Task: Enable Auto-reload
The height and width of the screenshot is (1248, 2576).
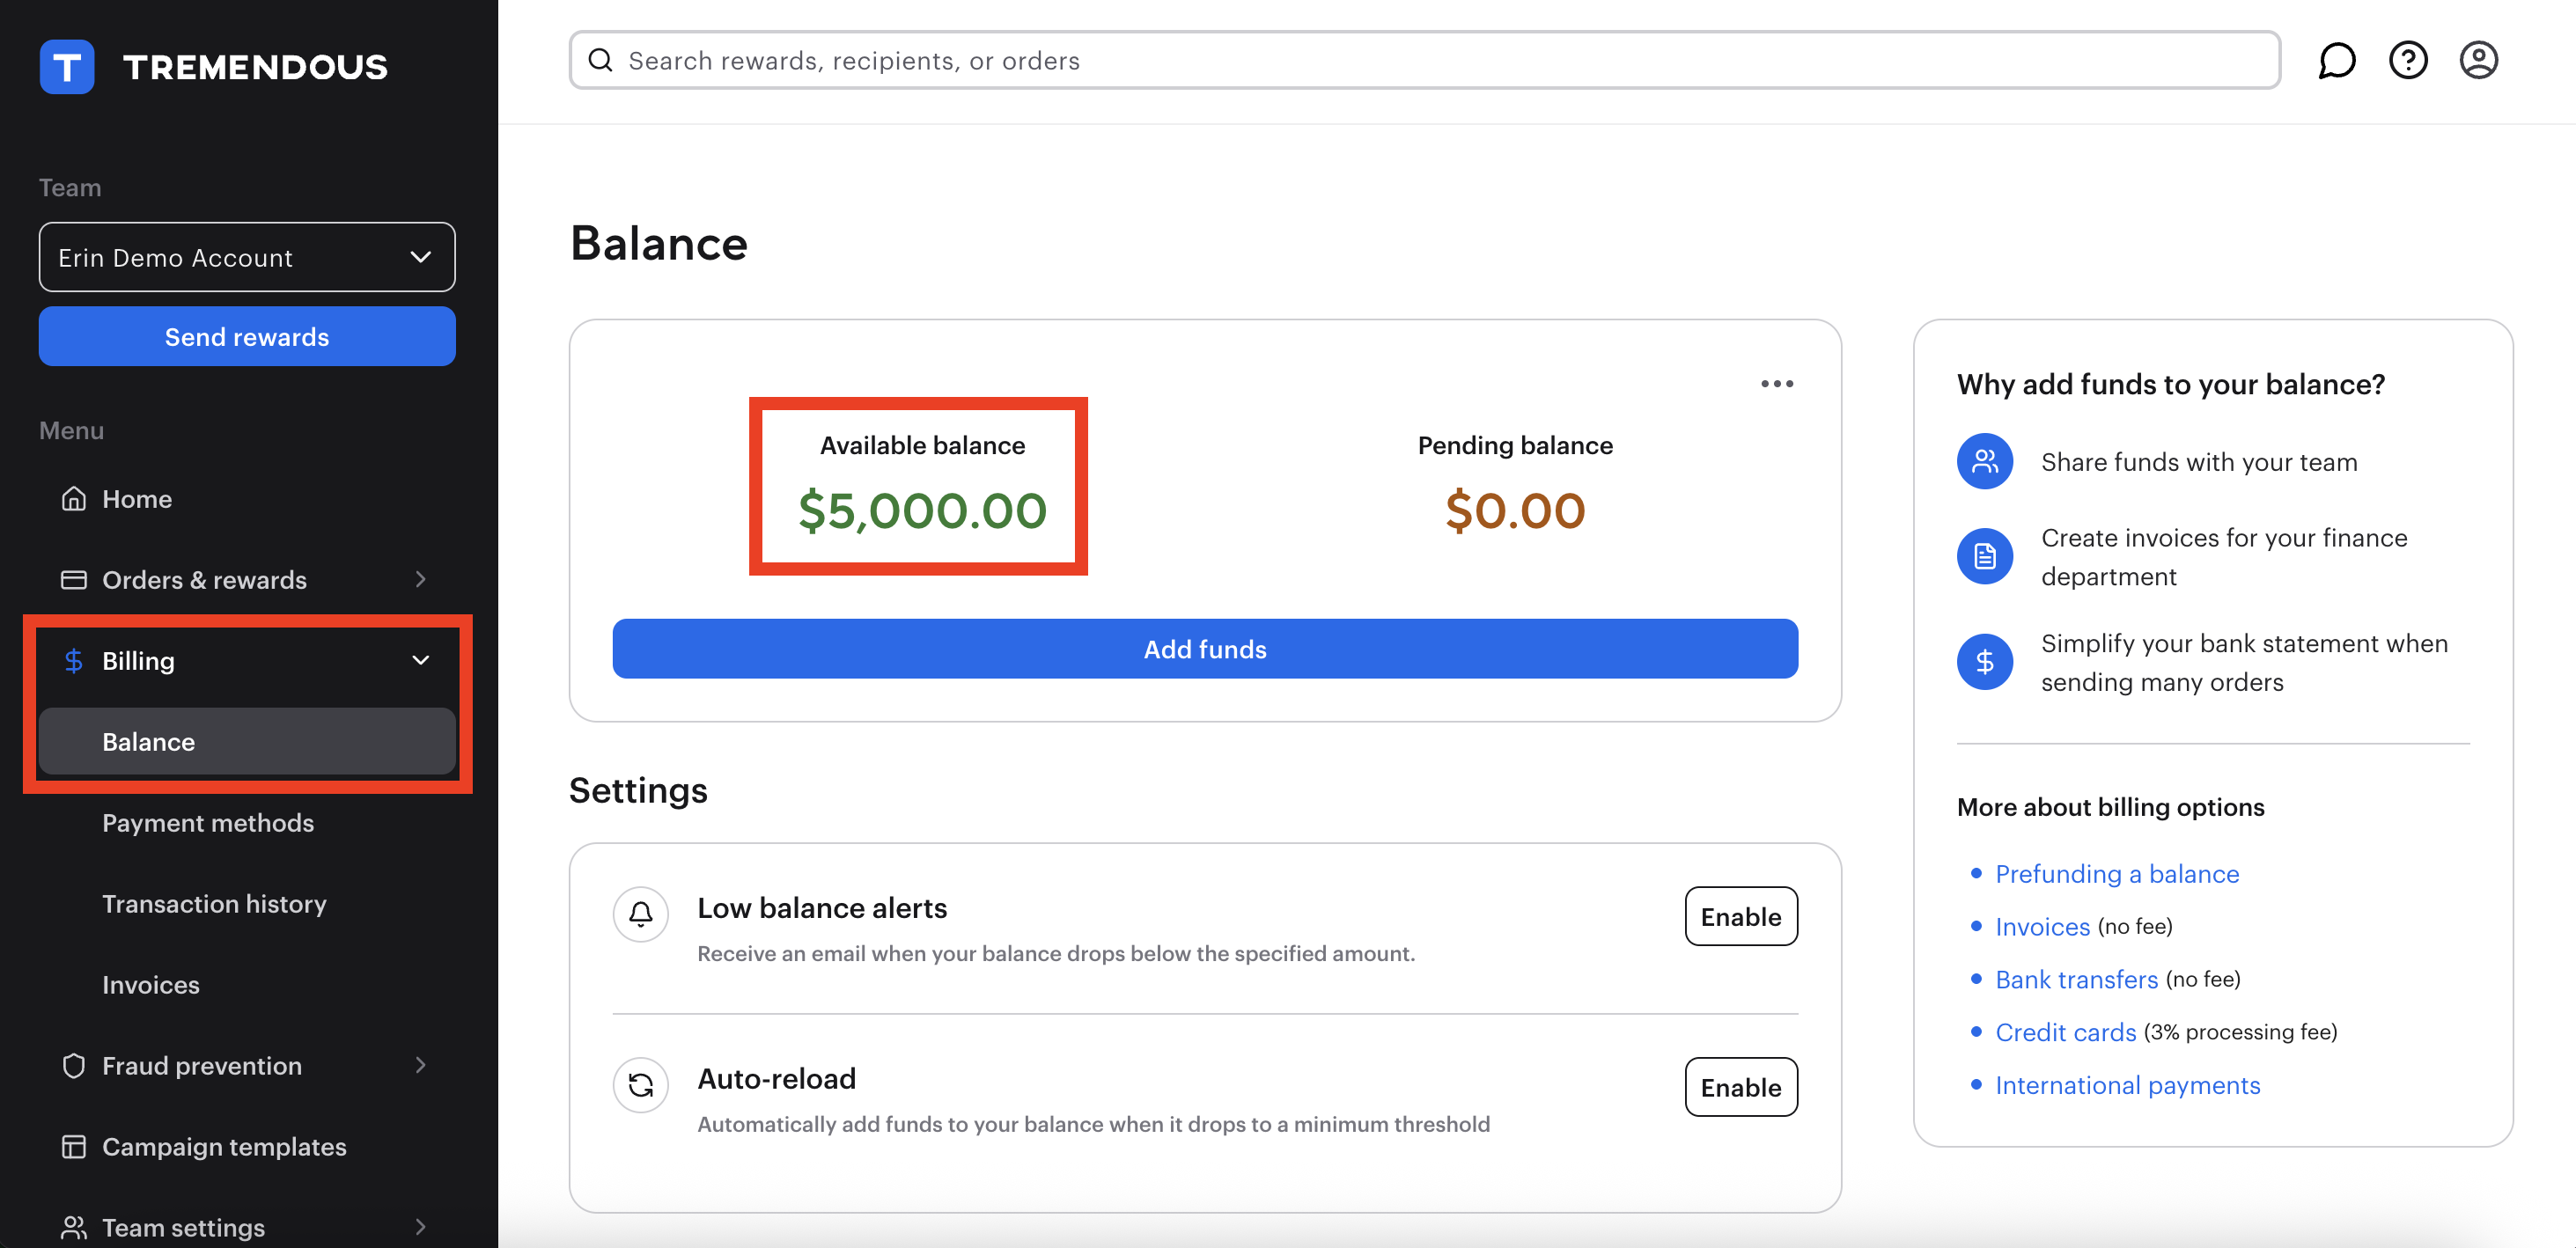Action: [x=1740, y=1087]
